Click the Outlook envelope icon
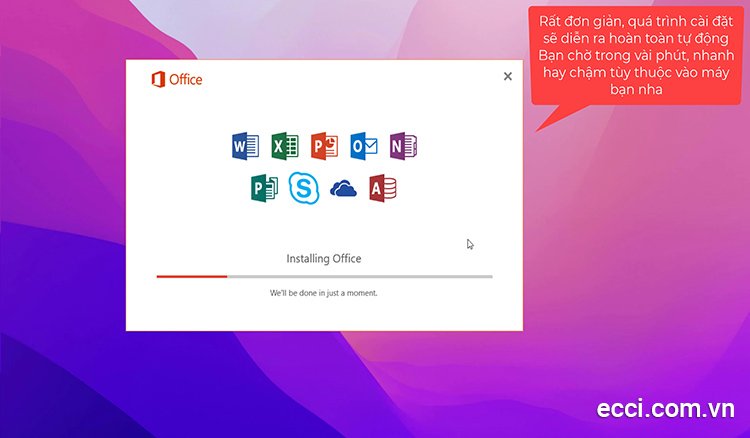Screen dimensions: 750x438 (364, 146)
